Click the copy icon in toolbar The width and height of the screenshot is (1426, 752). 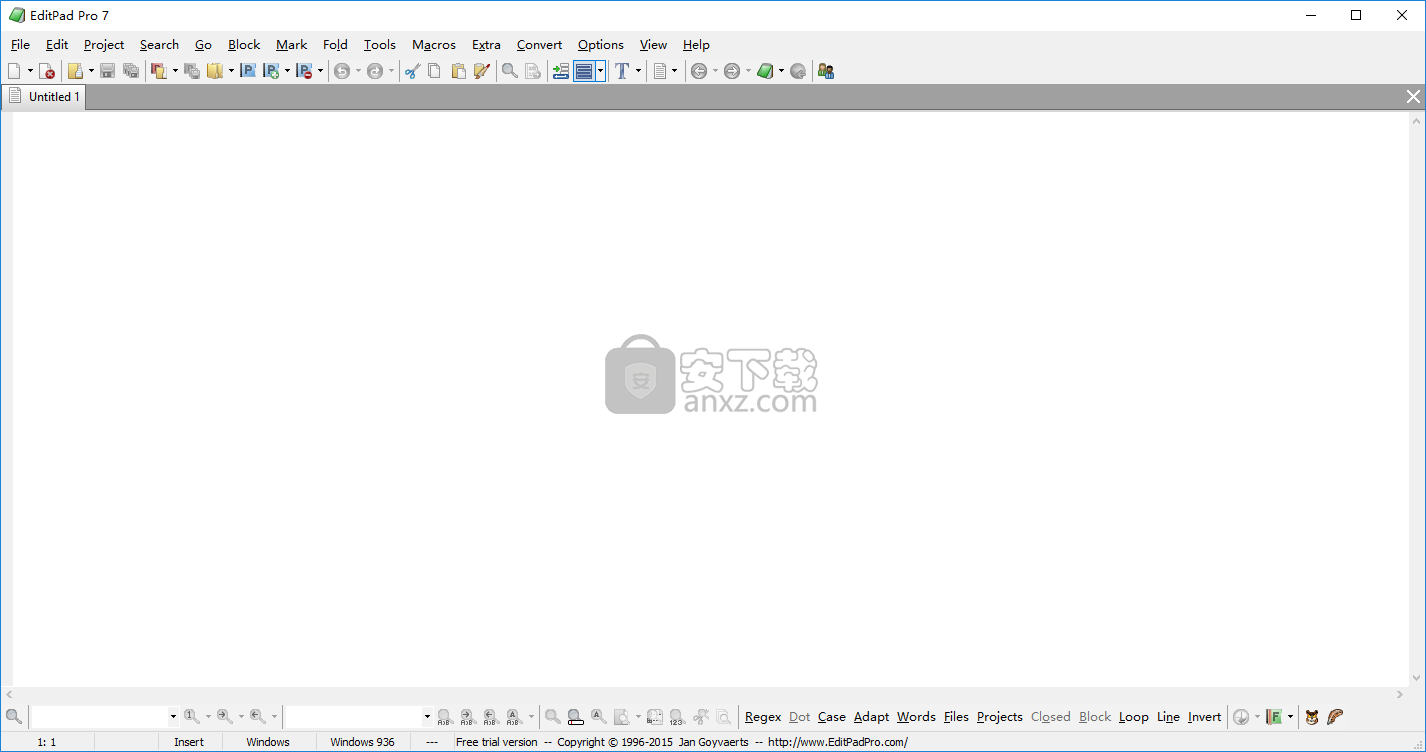coord(435,71)
